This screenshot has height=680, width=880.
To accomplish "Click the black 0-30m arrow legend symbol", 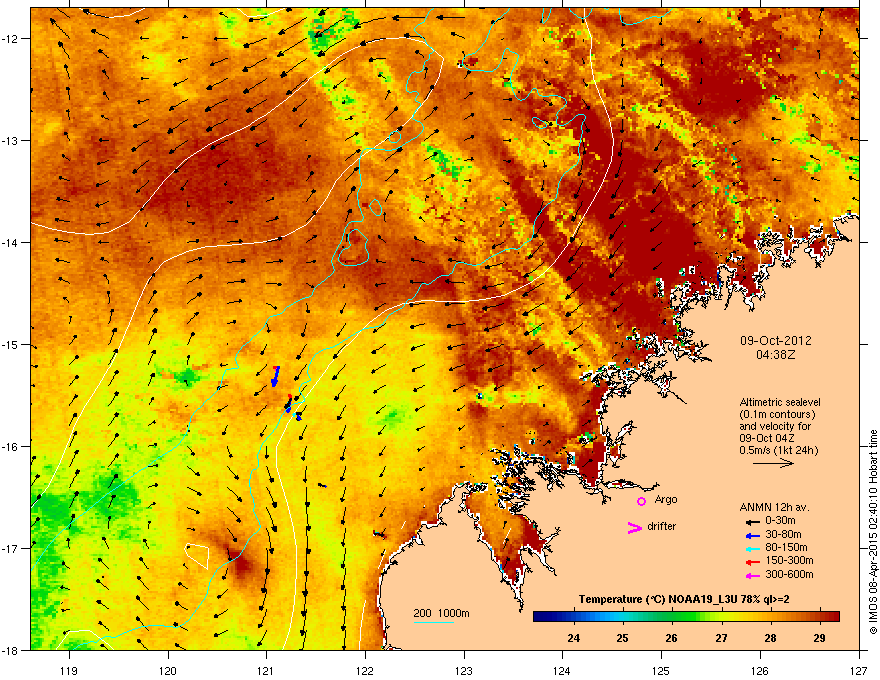I will (753, 522).
